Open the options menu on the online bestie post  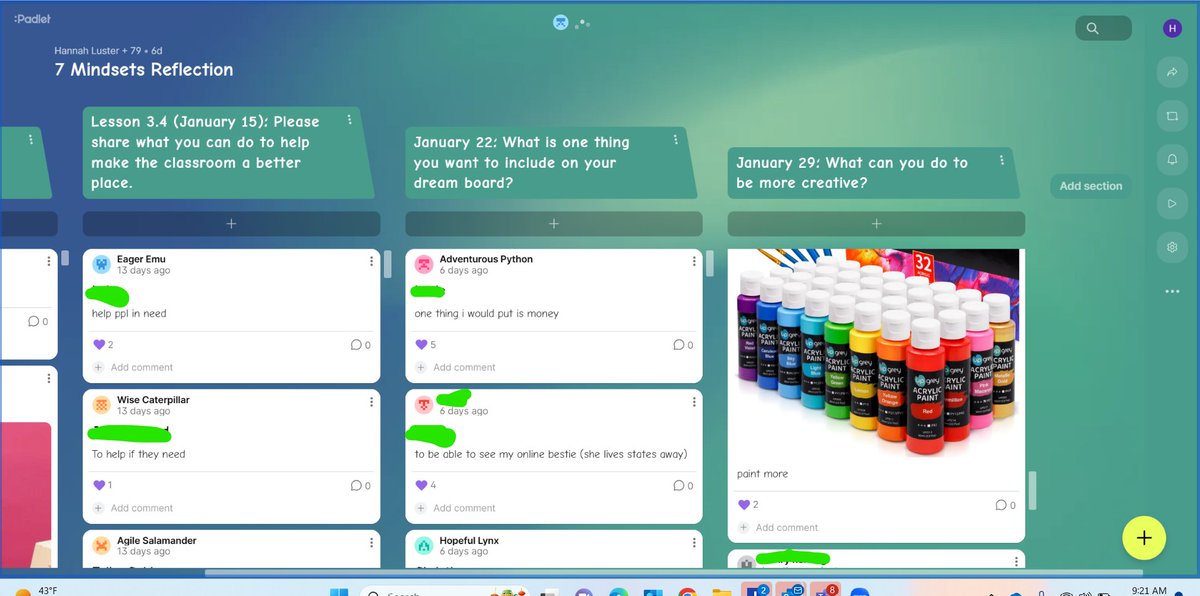tap(694, 402)
